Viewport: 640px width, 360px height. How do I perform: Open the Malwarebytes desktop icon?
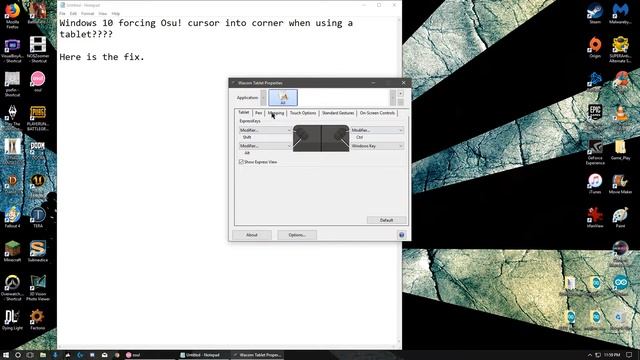tap(620, 13)
